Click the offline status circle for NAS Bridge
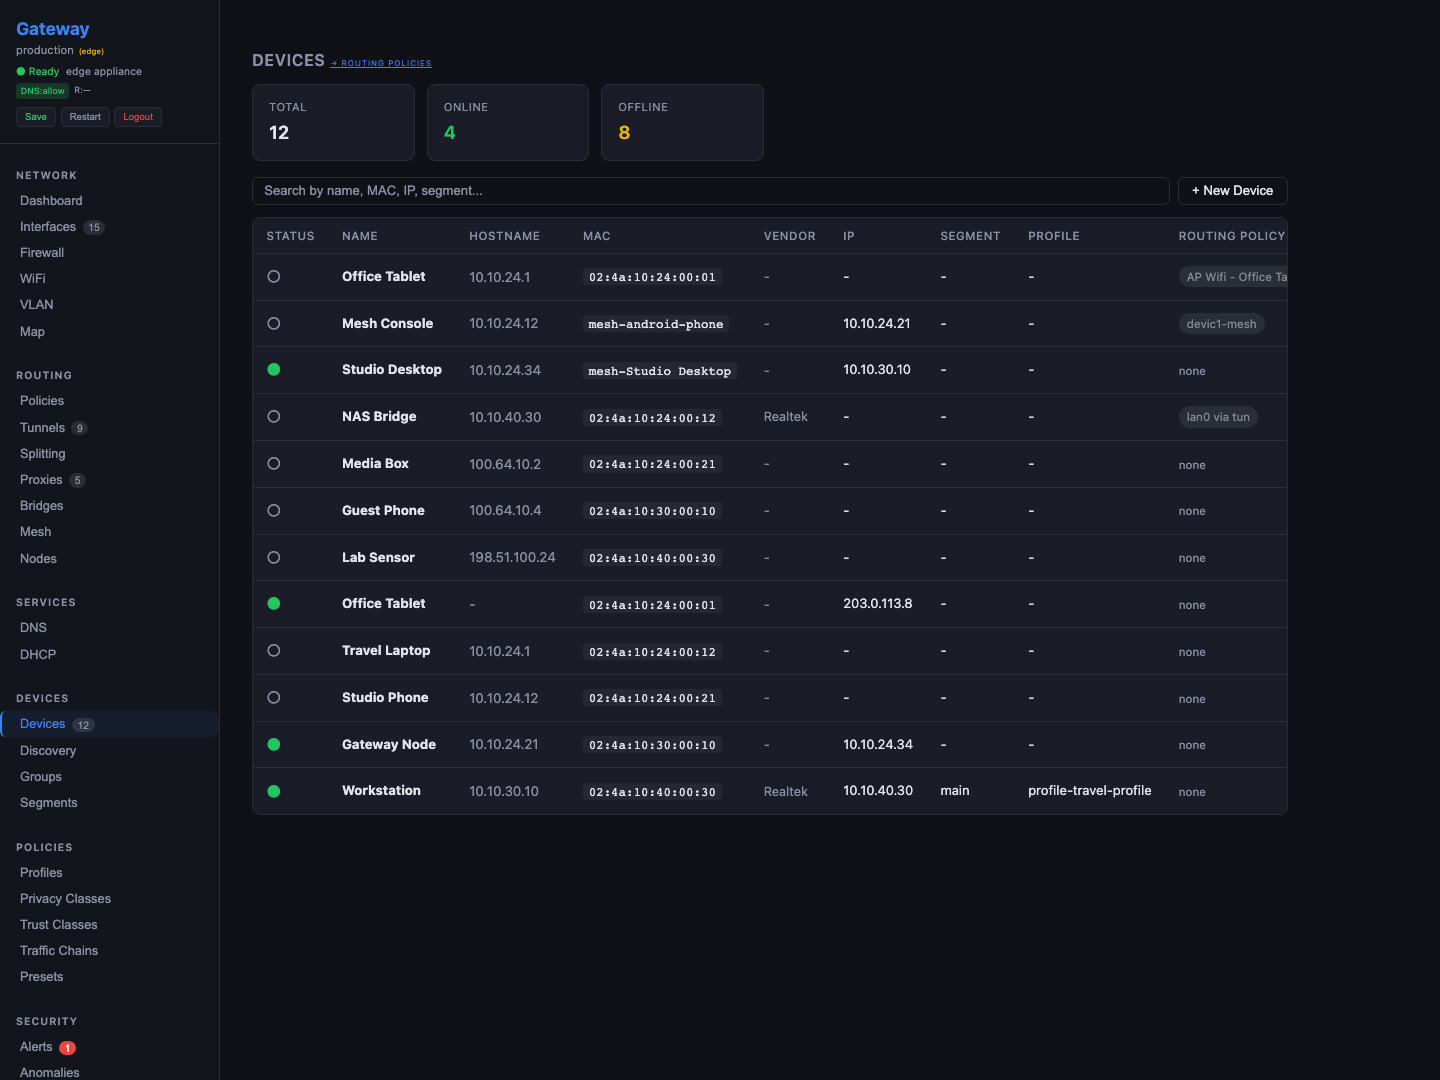The height and width of the screenshot is (1080, 1440). 274,417
